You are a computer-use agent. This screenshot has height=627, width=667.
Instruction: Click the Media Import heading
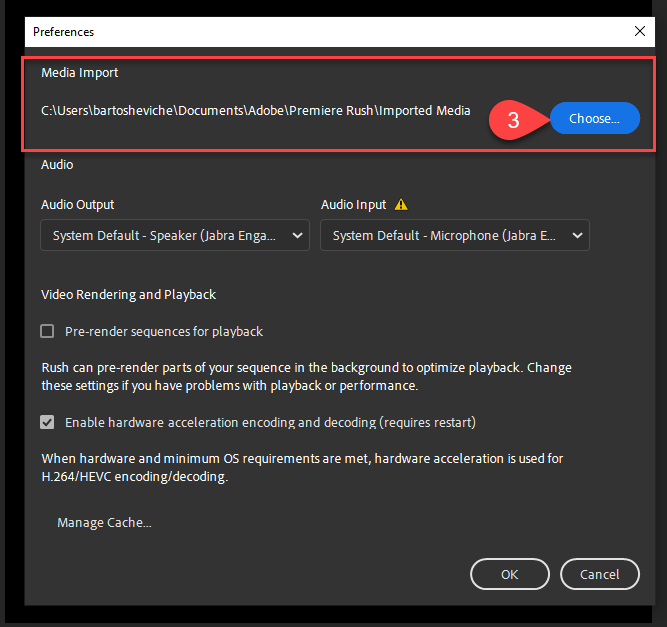[80, 73]
